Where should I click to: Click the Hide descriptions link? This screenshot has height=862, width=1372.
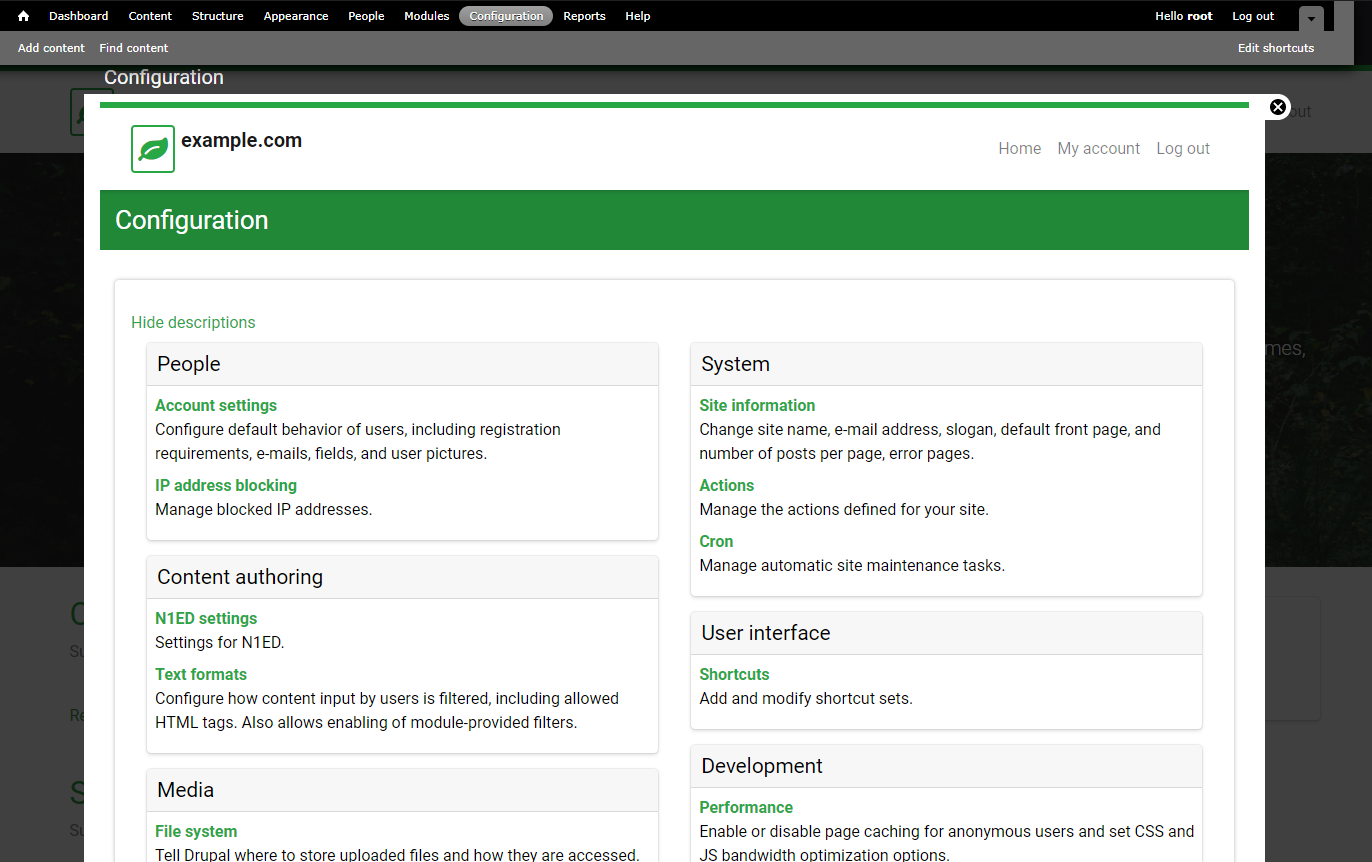coord(193,322)
